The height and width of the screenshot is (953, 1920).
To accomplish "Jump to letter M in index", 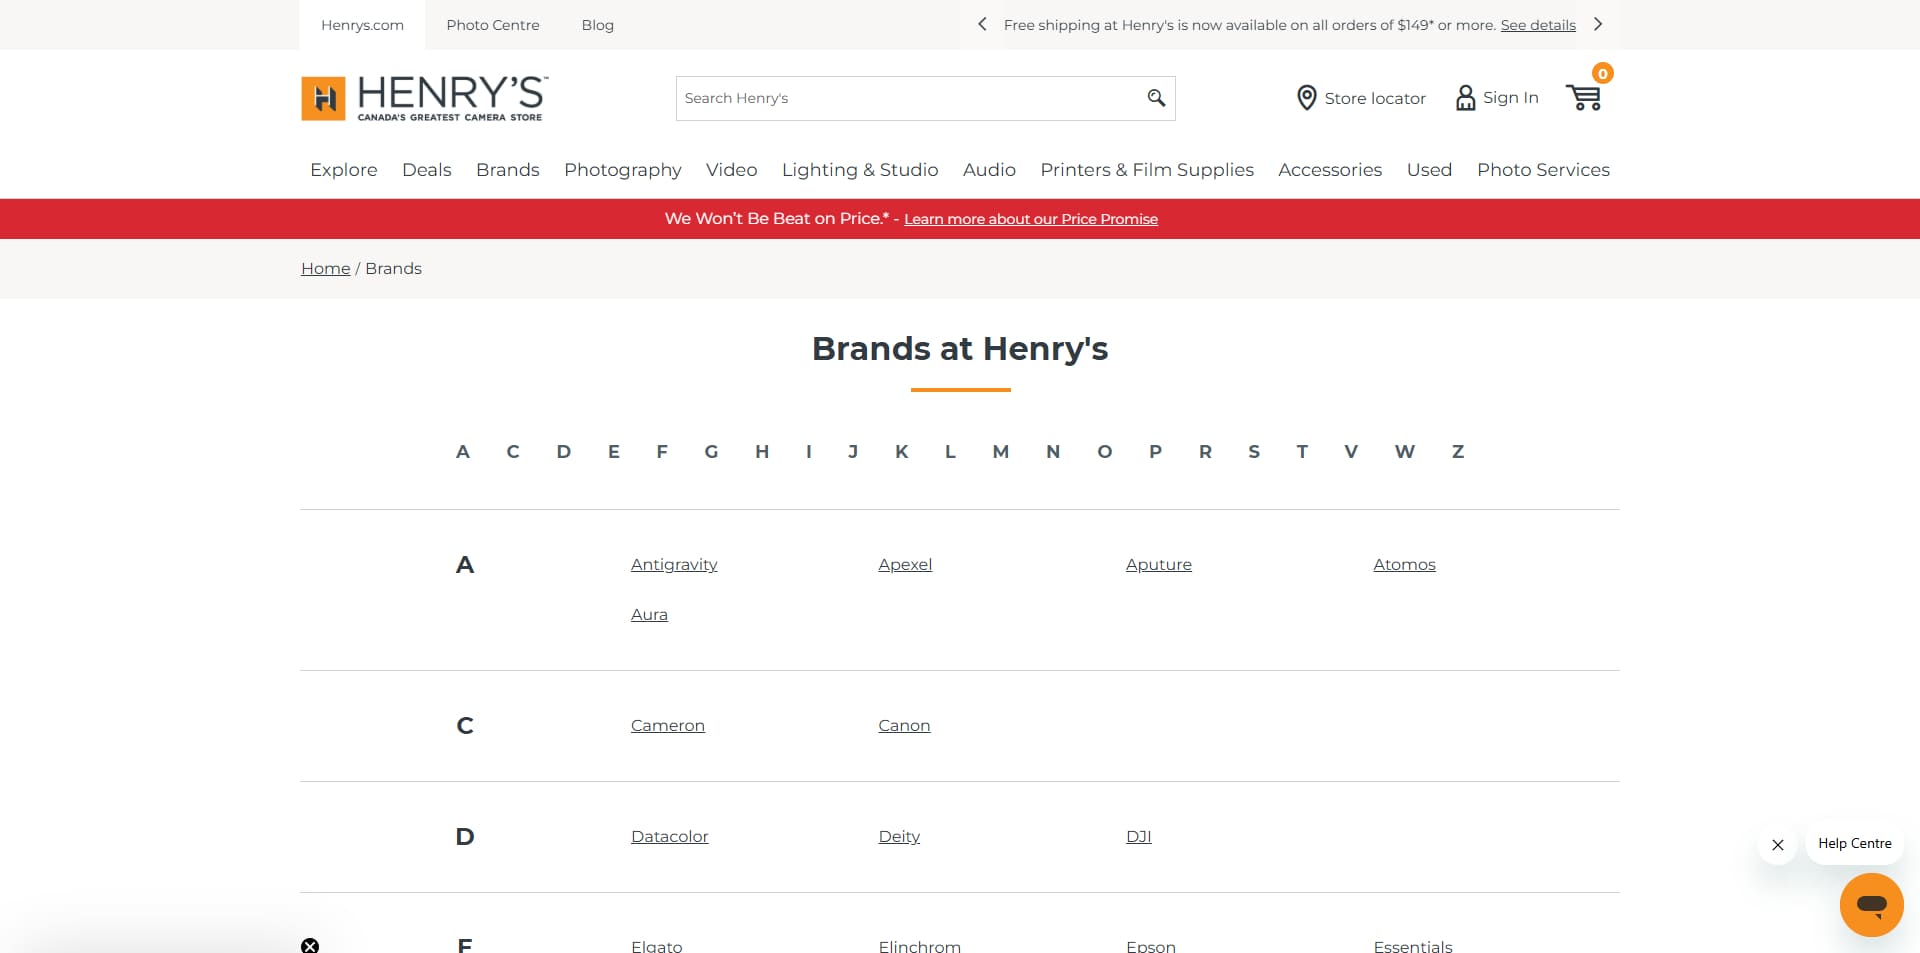I will [x=1001, y=452].
